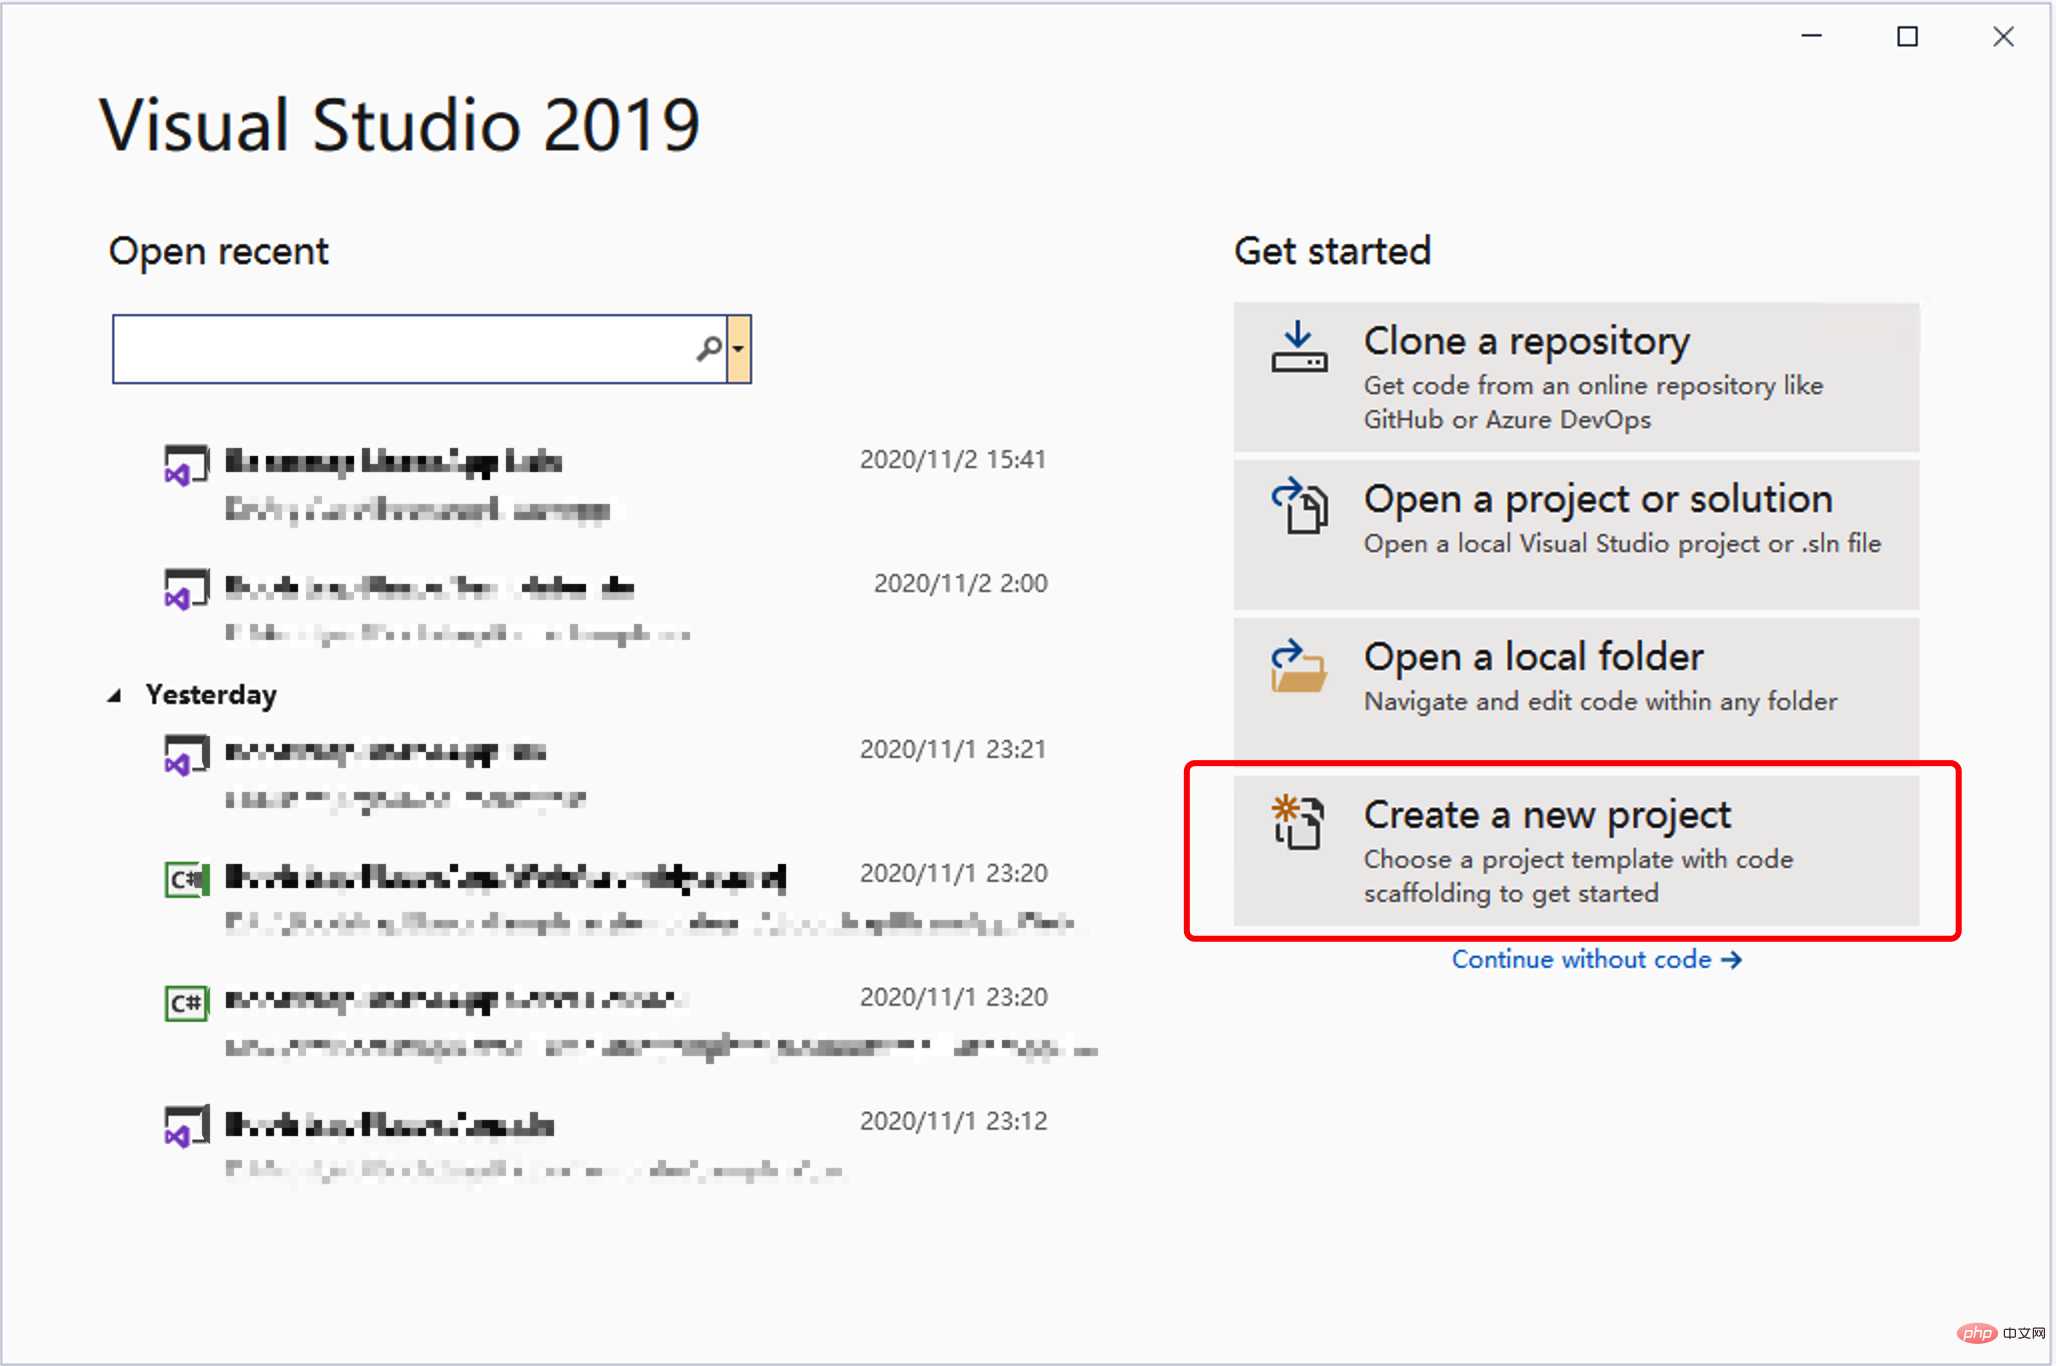Focus the Open recent search field
The width and height of the screenshot is (2056, 1366).
(420, 349)
